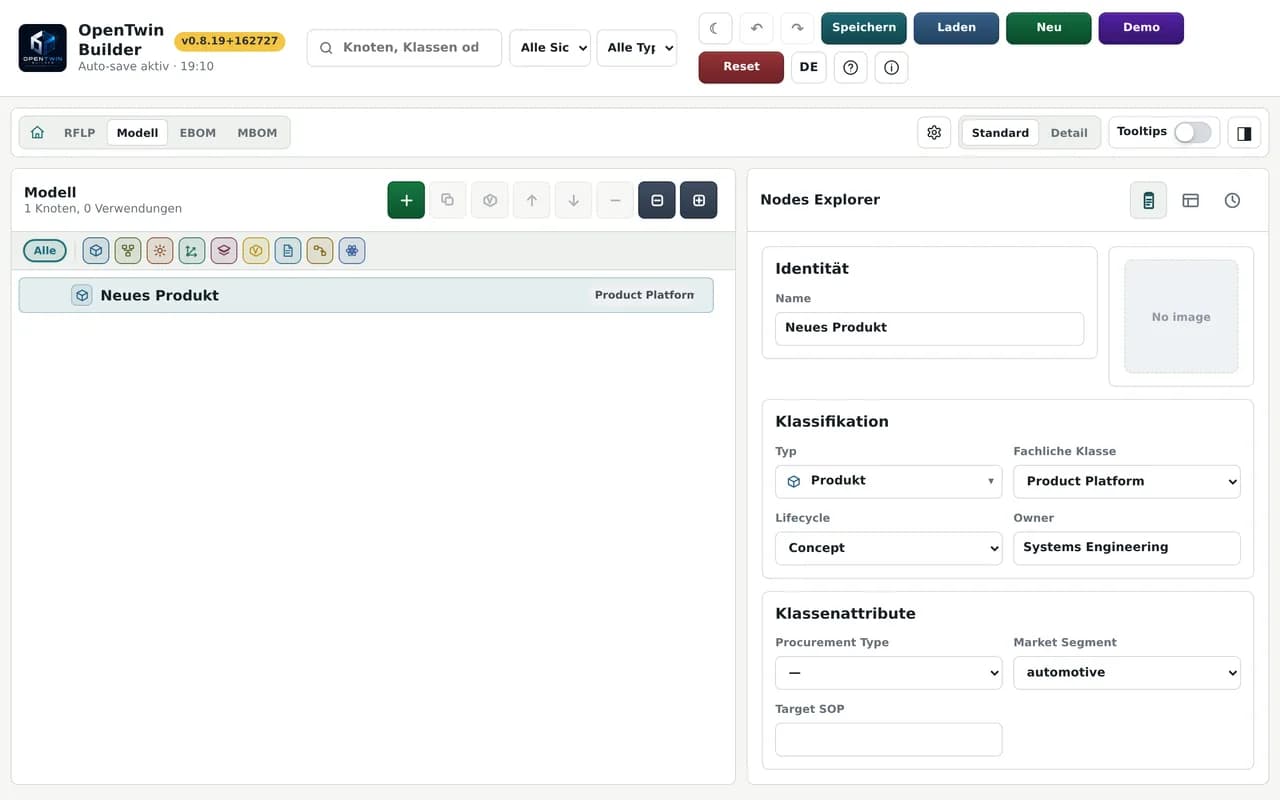
Task: Select the Nodes Explorer properties view icon
Action: coord(1148,200)
